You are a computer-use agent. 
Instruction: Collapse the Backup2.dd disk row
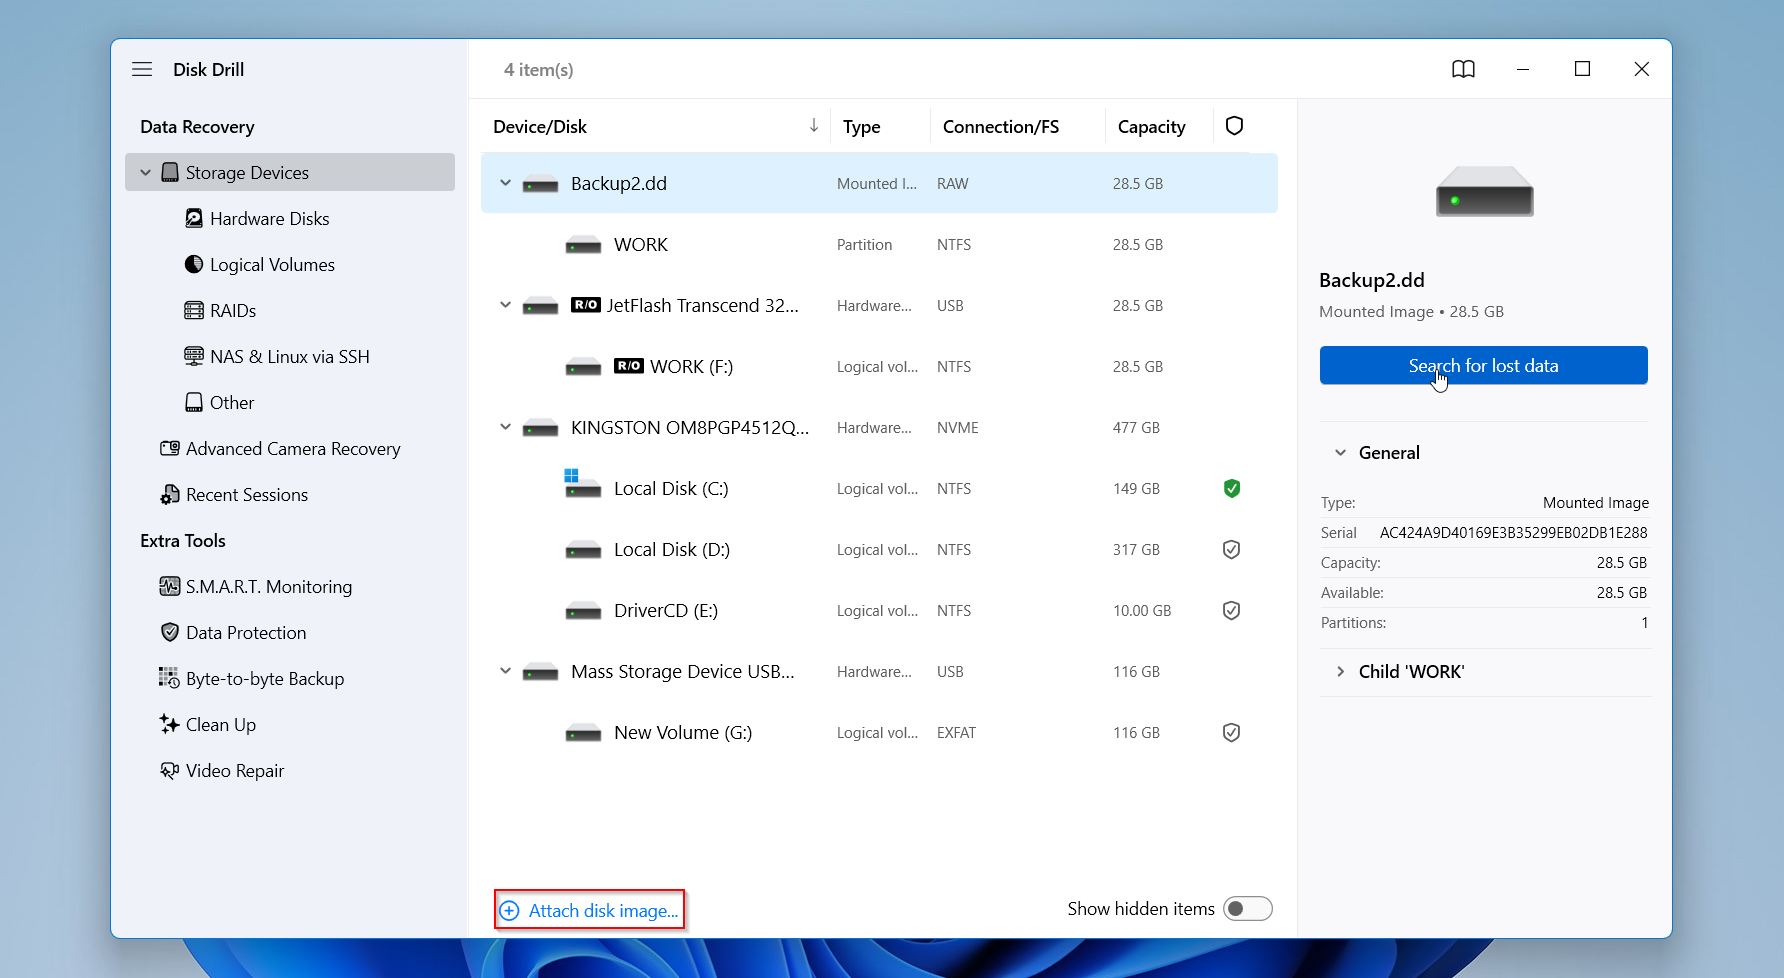pos(505,183)
